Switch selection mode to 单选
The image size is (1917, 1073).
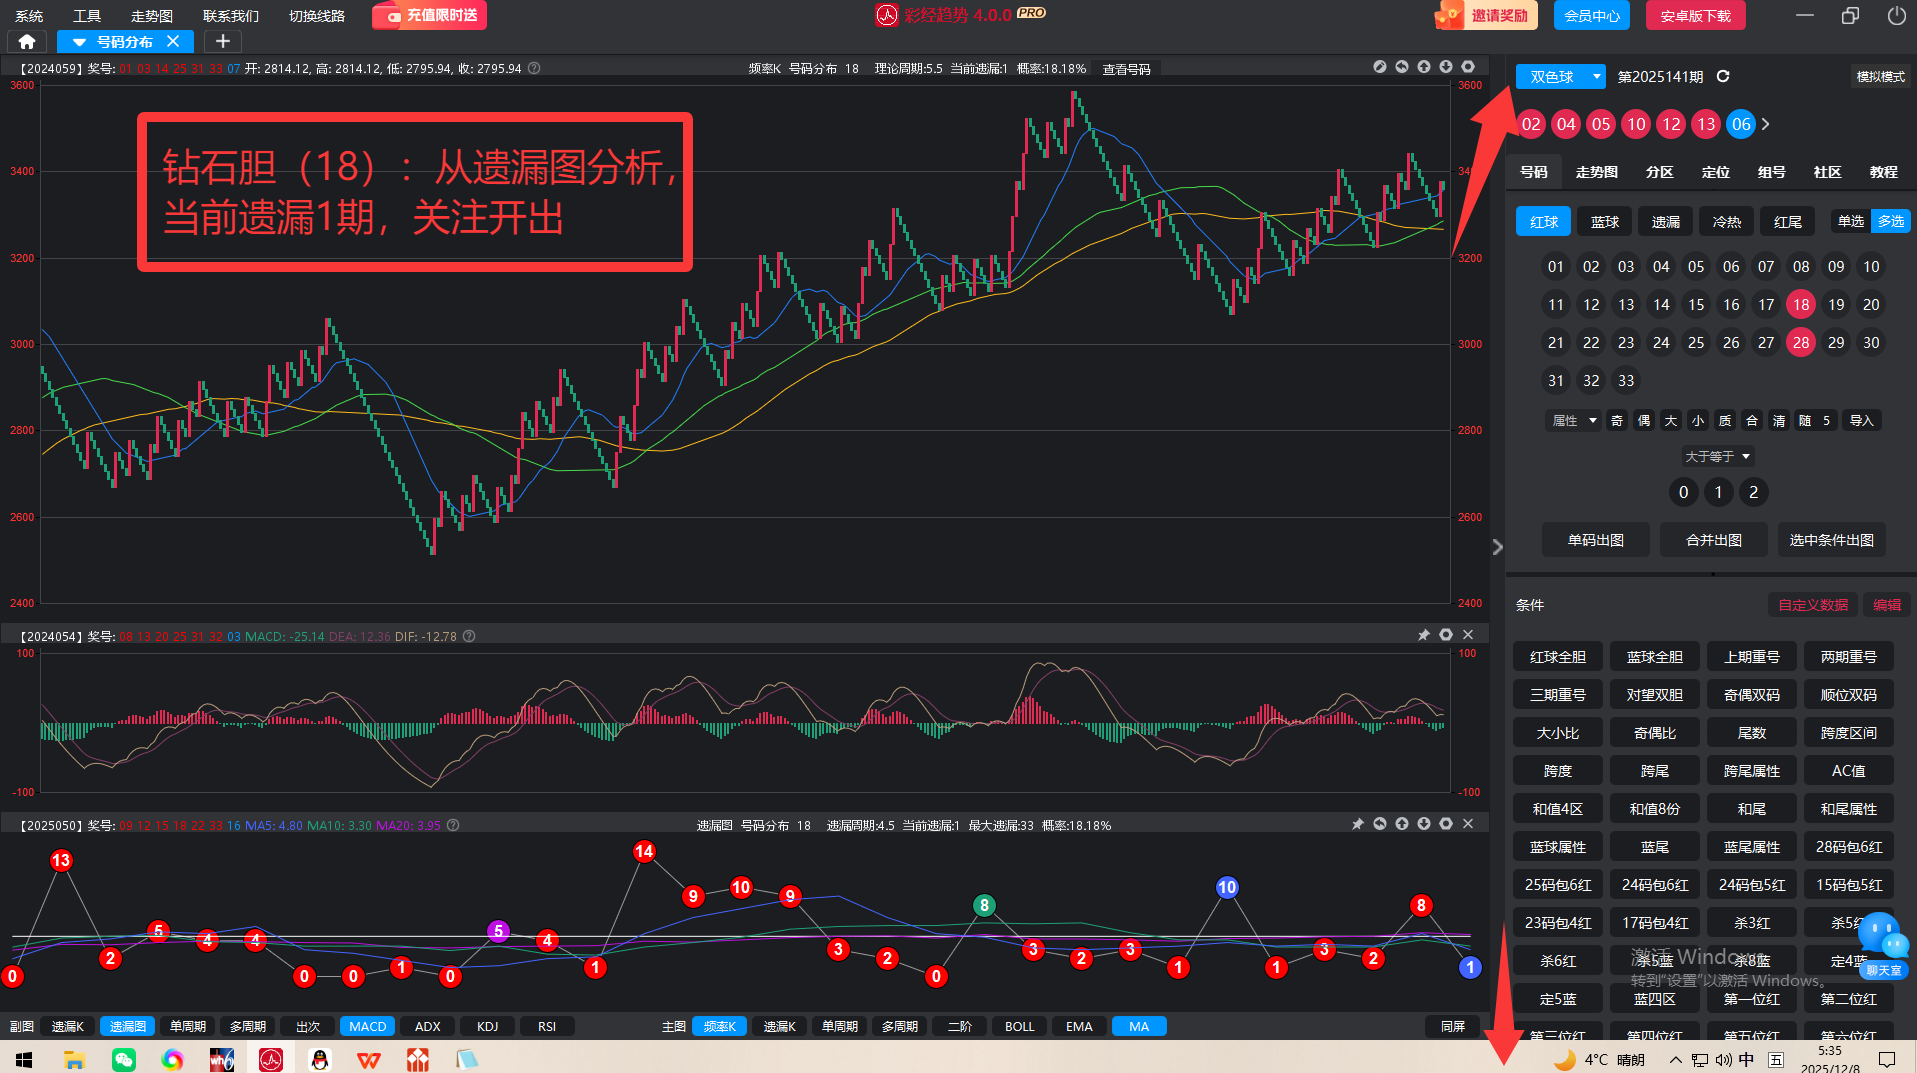click(x=1851, y=221)
